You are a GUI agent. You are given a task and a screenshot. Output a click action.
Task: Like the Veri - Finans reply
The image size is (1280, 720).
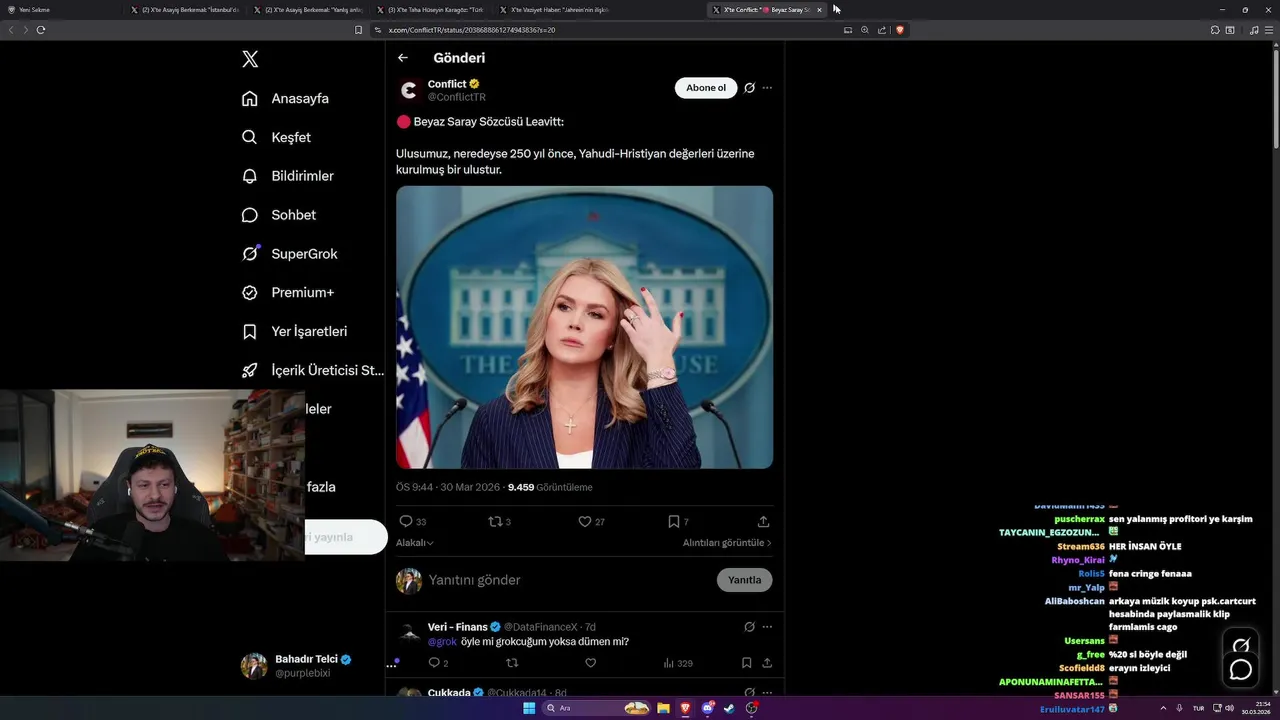590,663
